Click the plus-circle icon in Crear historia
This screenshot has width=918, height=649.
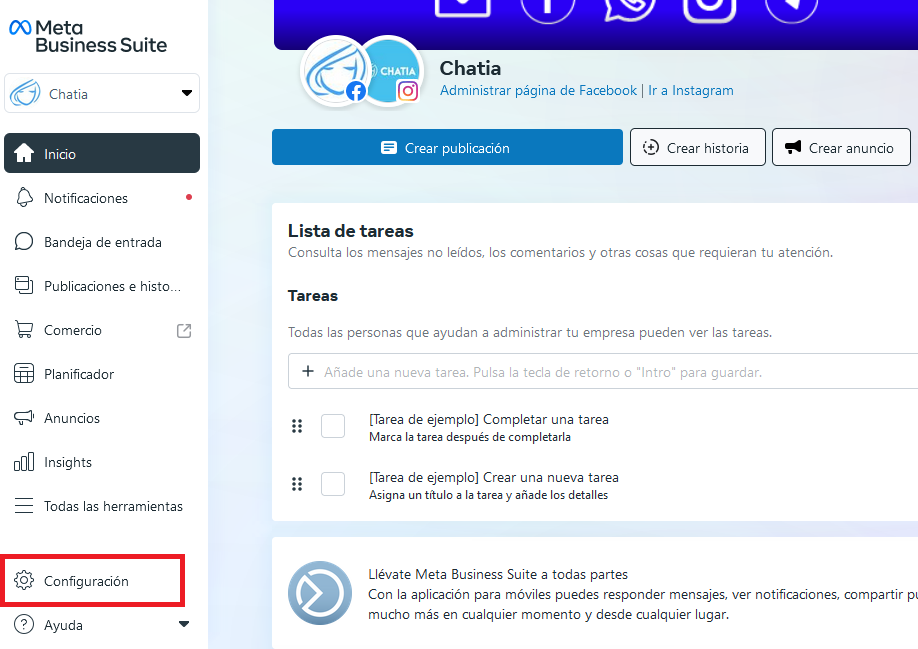650,147
